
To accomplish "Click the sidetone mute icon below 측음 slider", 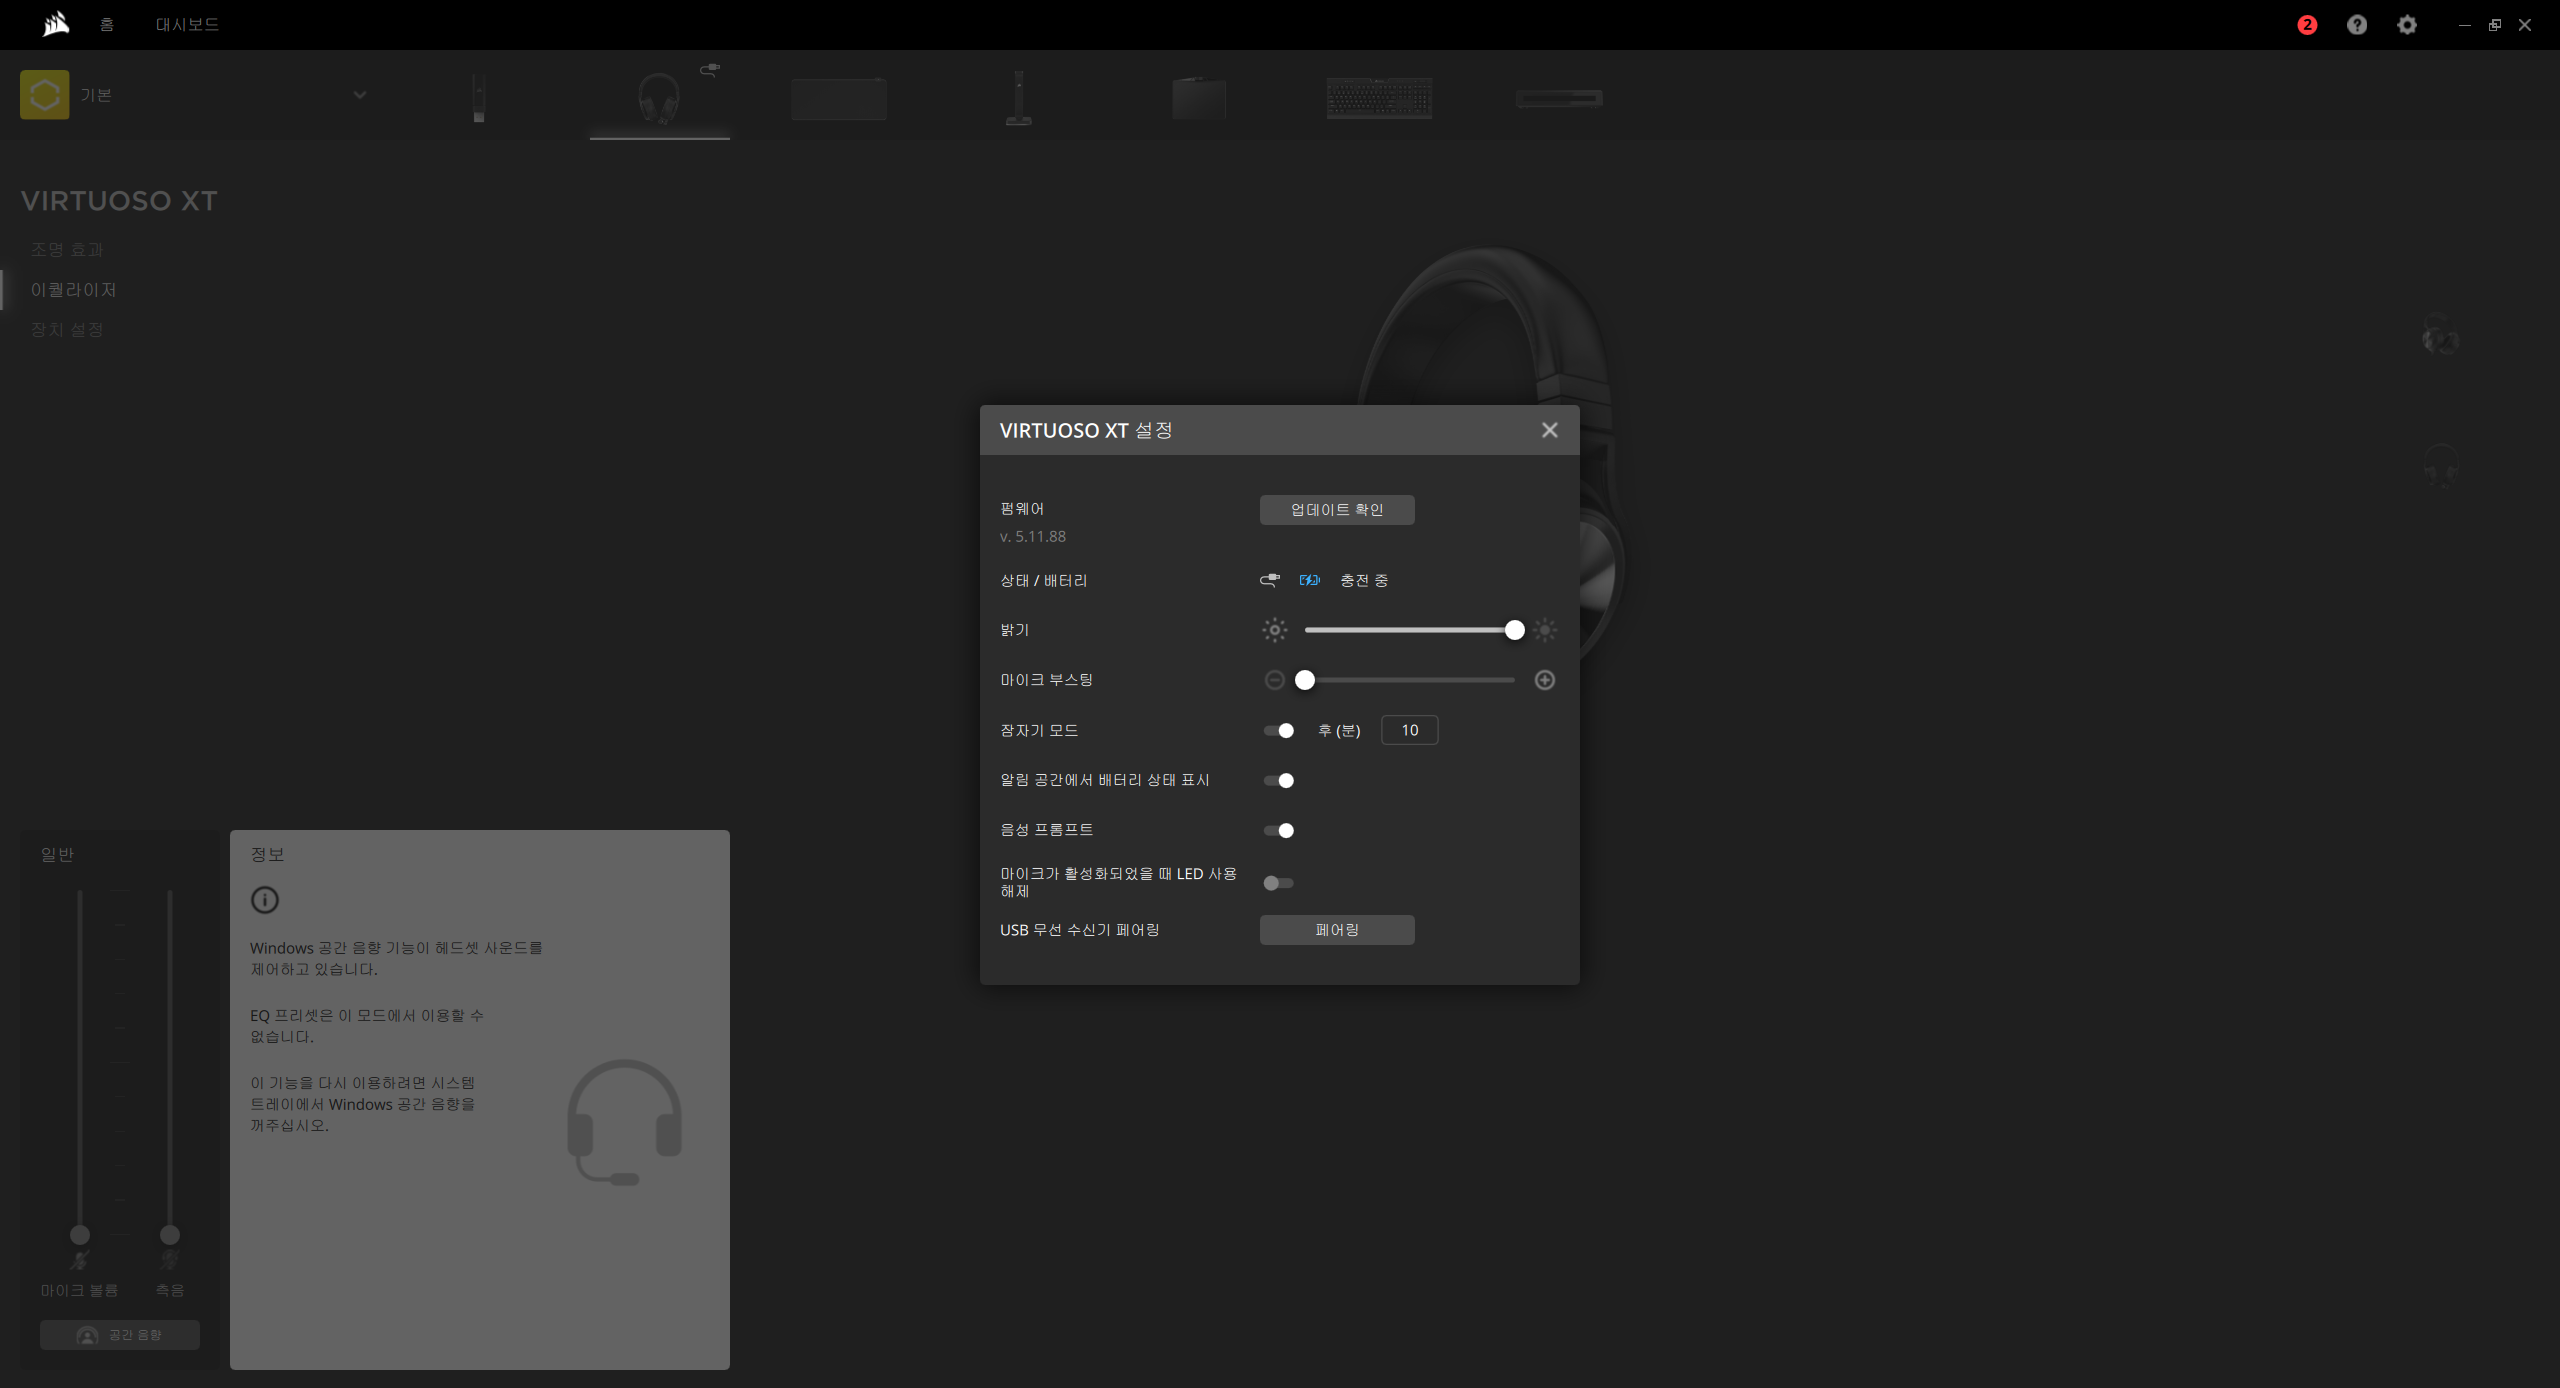I will point(169,1260).
